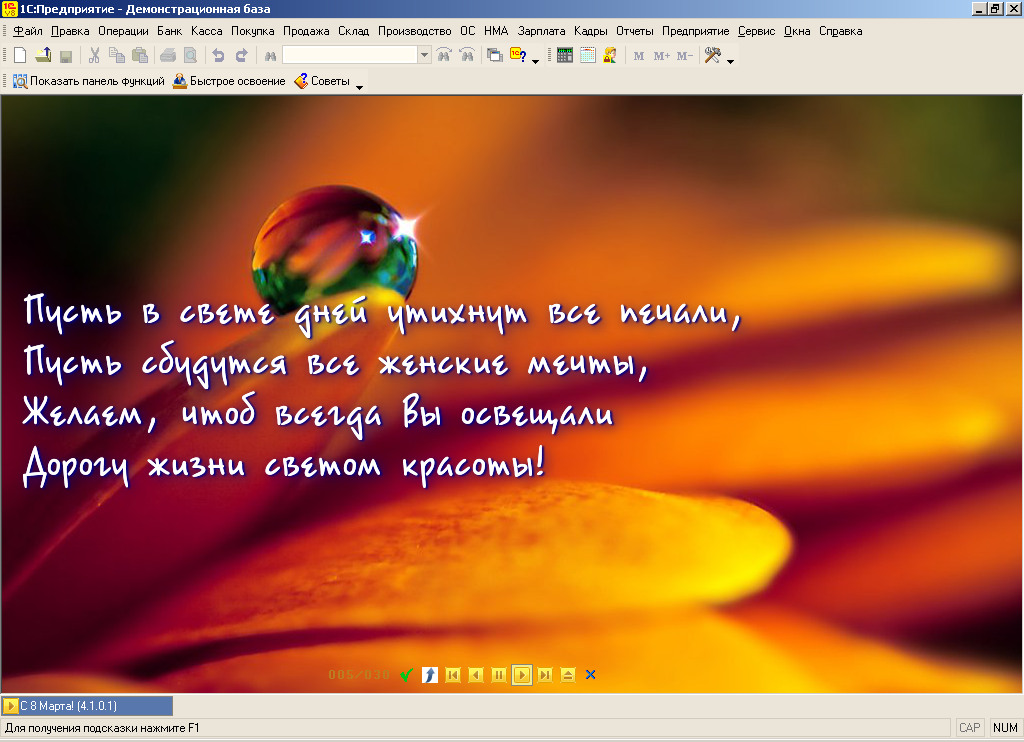
Task: Click the user with lock icon
Action: coord(610,56)
